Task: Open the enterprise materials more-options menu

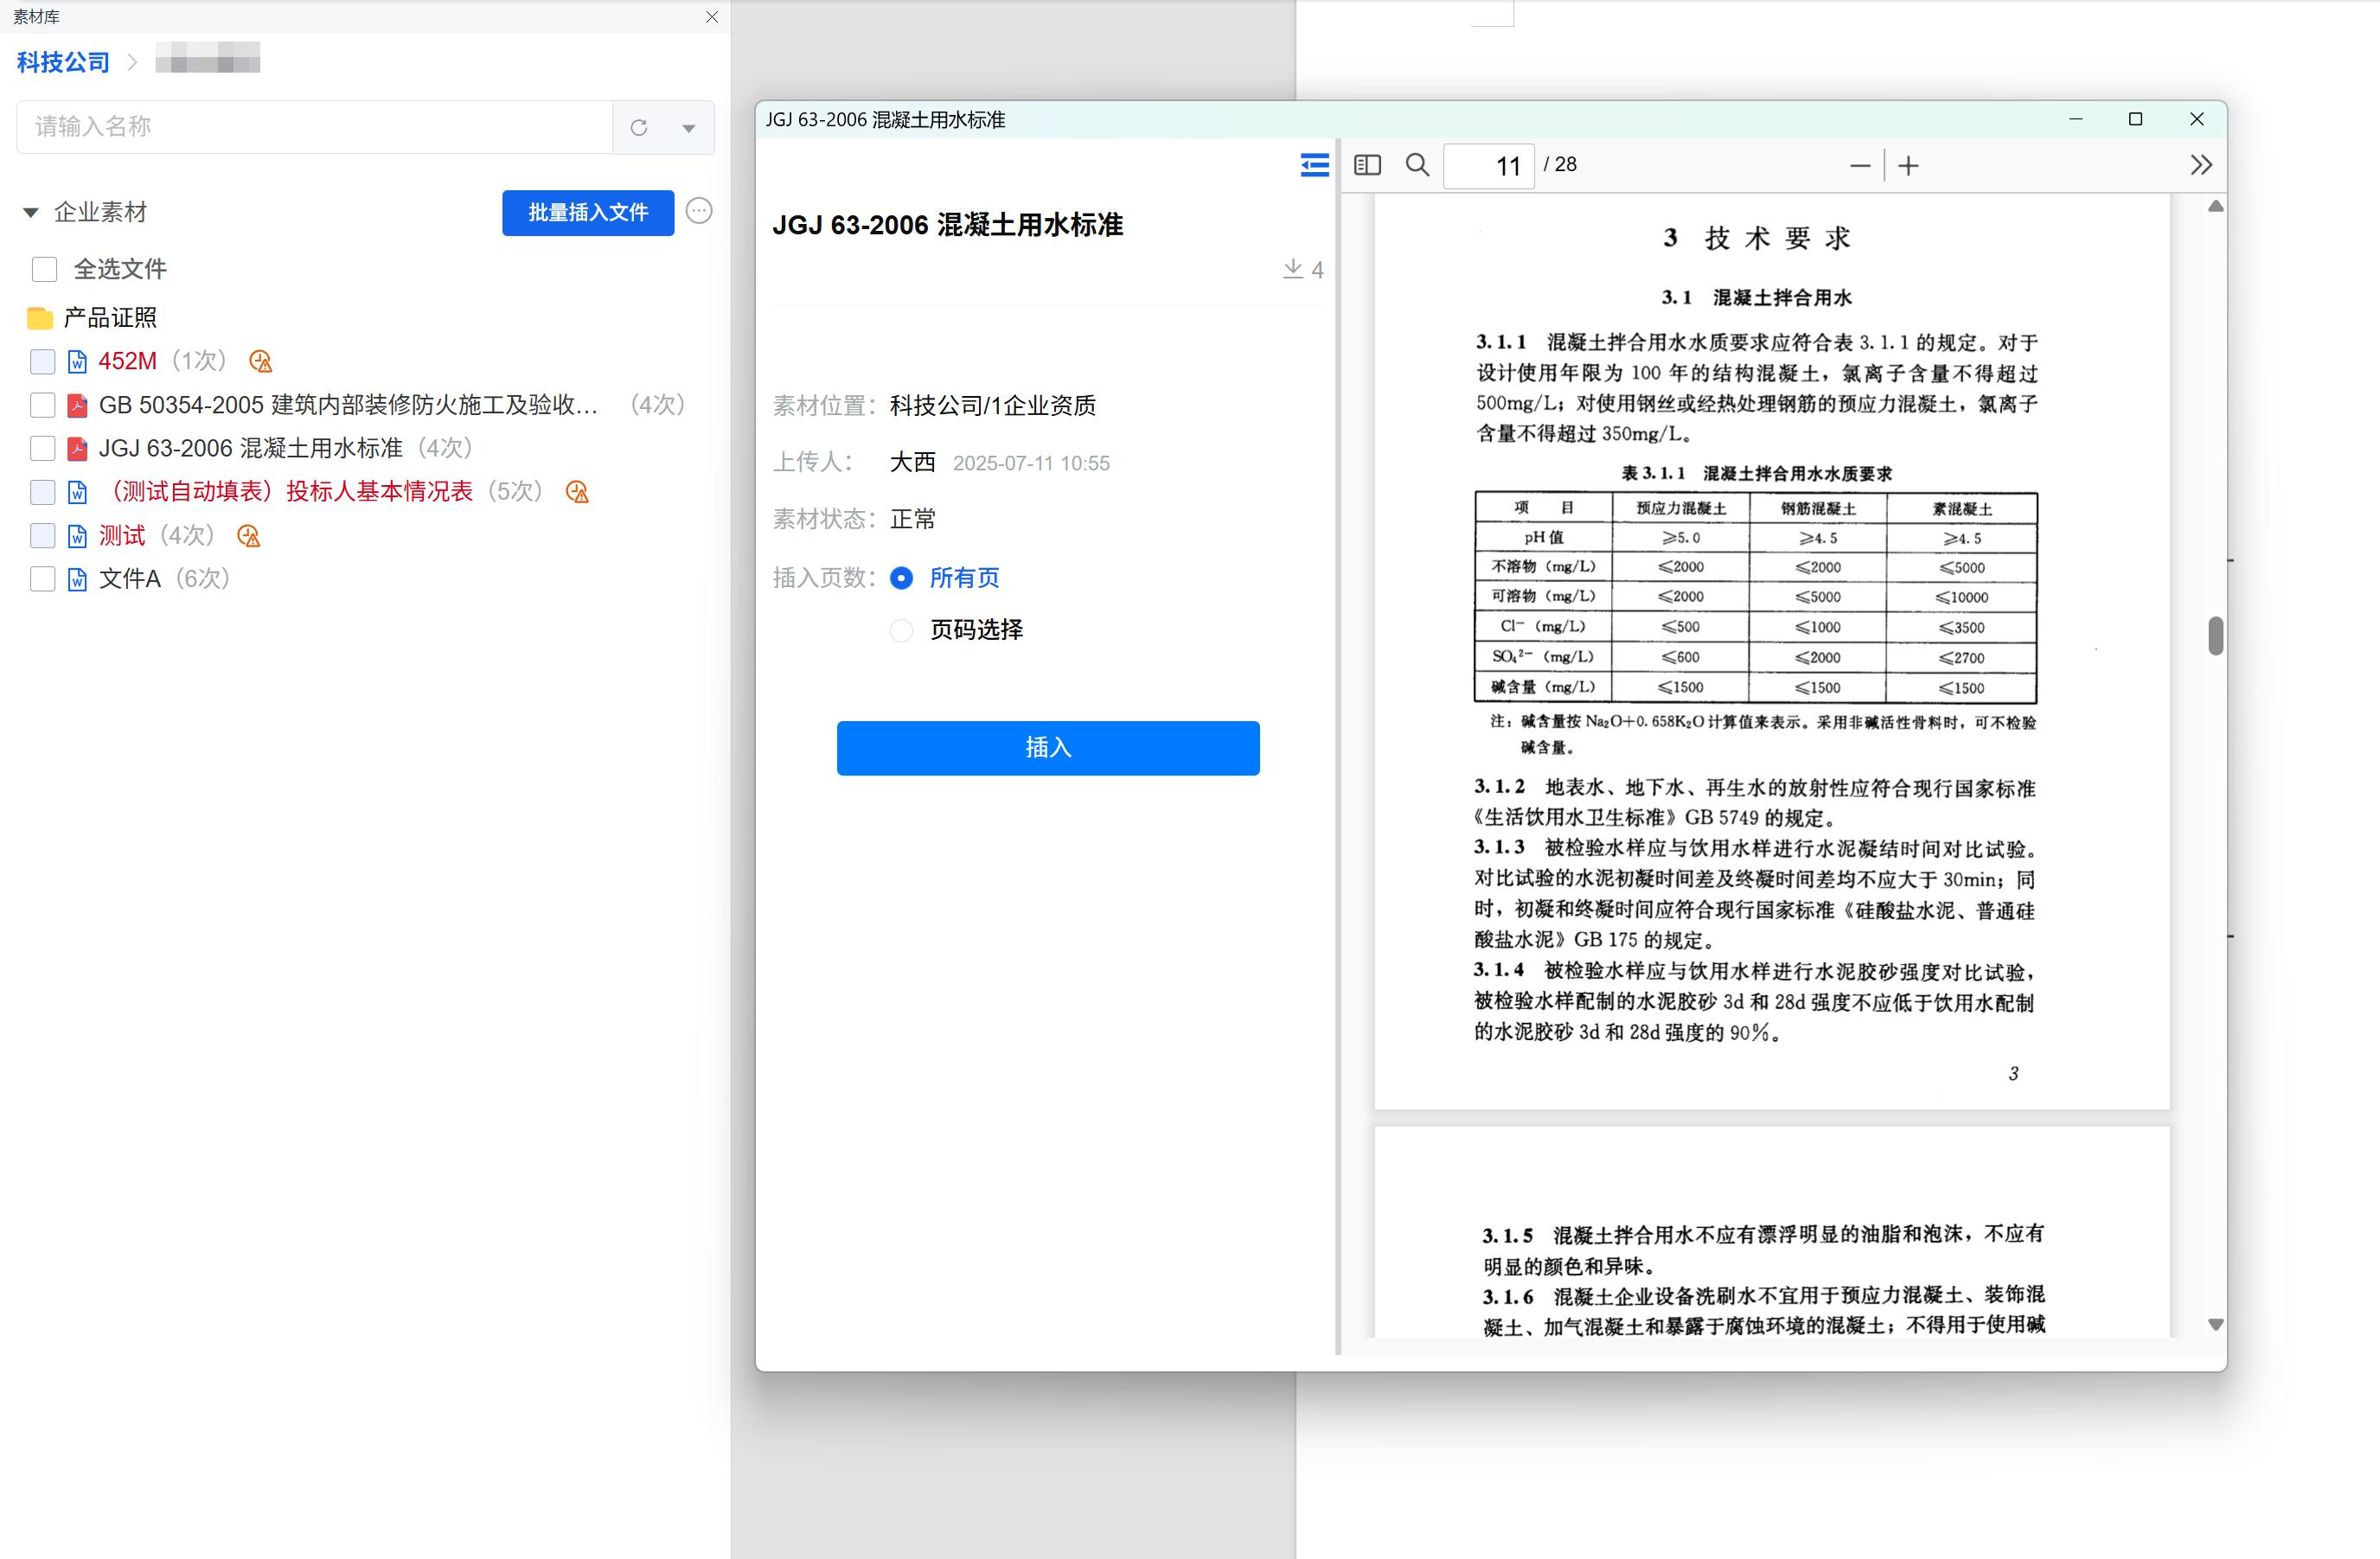Action: (x=699, y=211)
